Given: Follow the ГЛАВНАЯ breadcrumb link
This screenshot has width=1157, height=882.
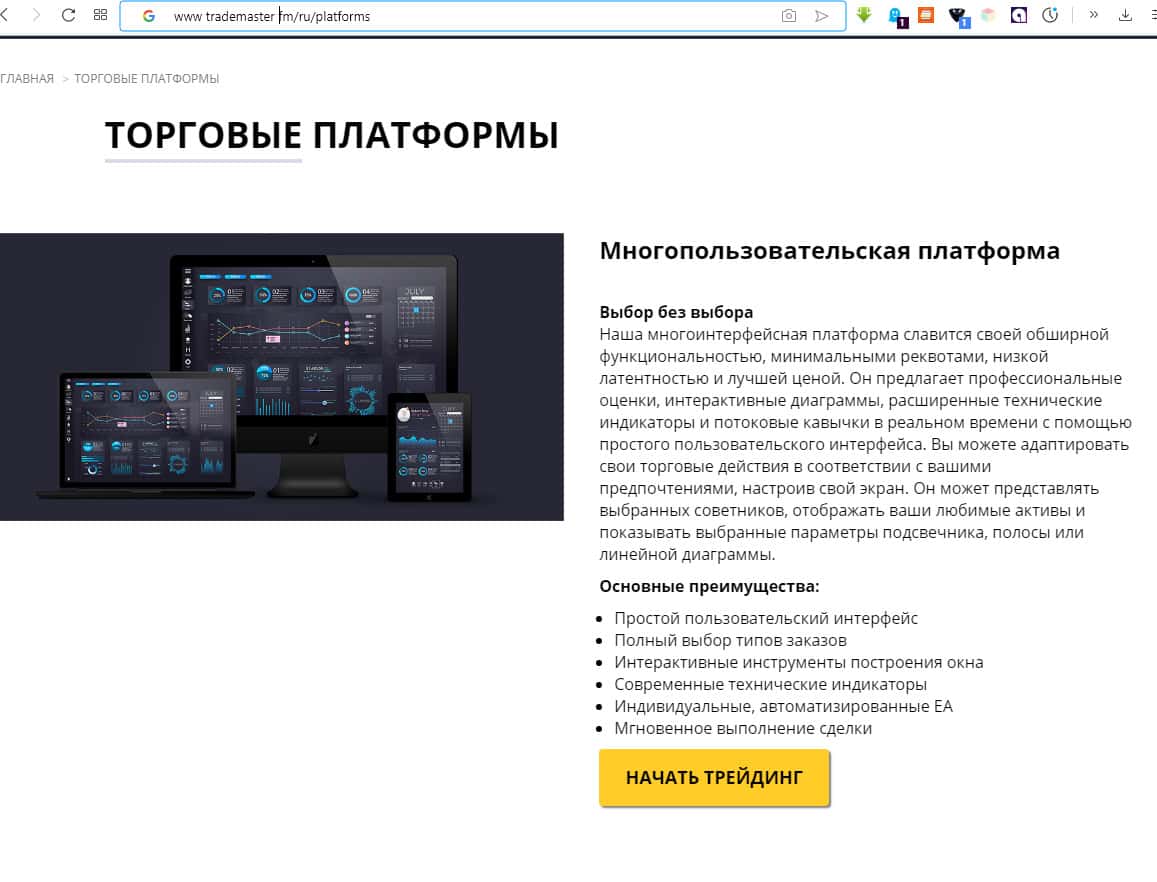Looking at the screenshot, I should click(x=27, y=78).
